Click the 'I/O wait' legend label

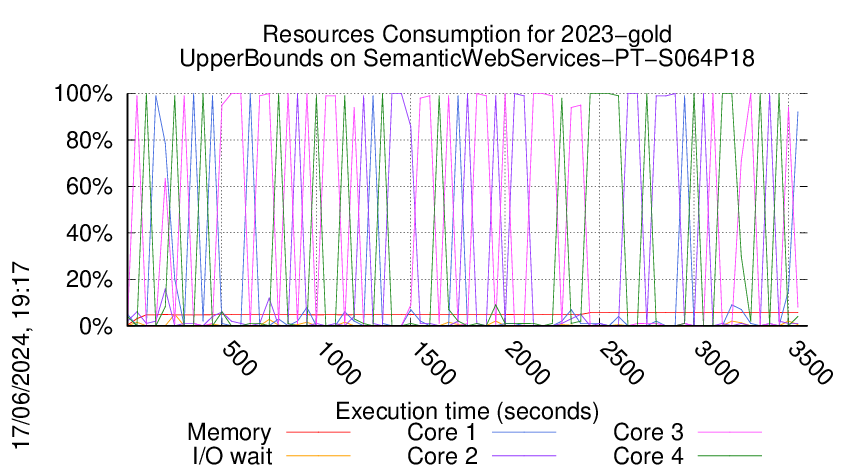232,457
